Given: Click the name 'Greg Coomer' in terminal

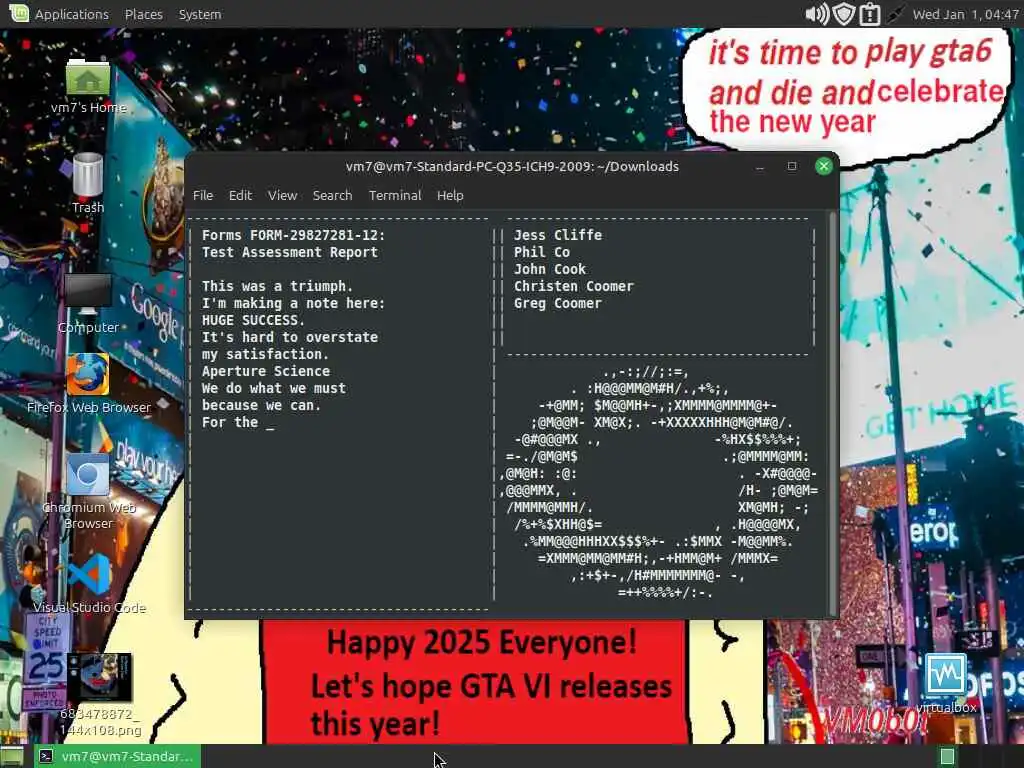Looking at the screenshot, I should point(557,303).
